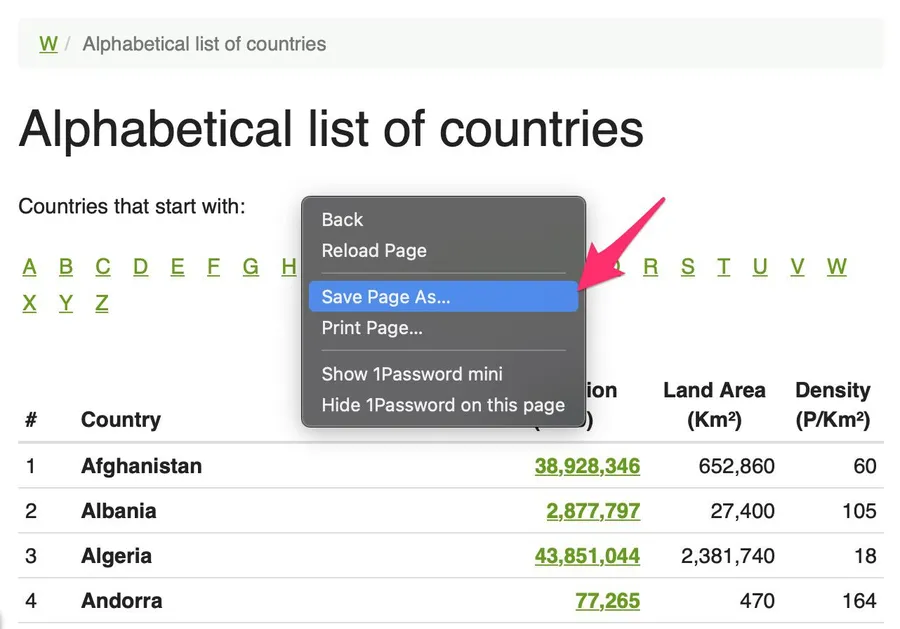The width and height of the screenshot is (900, 629).
Task: Choose Show 1Password mini
Action: [x=412, y=374]
